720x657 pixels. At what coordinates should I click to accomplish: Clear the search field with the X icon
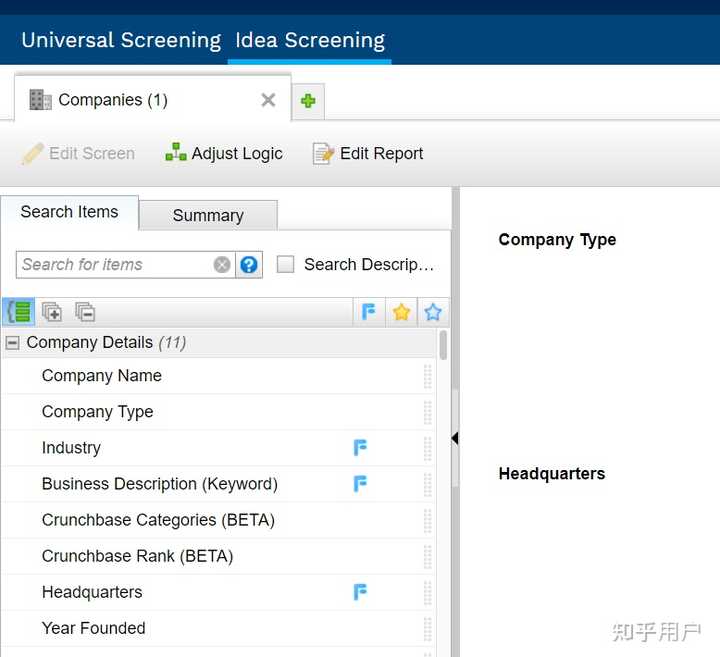pyautogui.click(x=222, y=264)
